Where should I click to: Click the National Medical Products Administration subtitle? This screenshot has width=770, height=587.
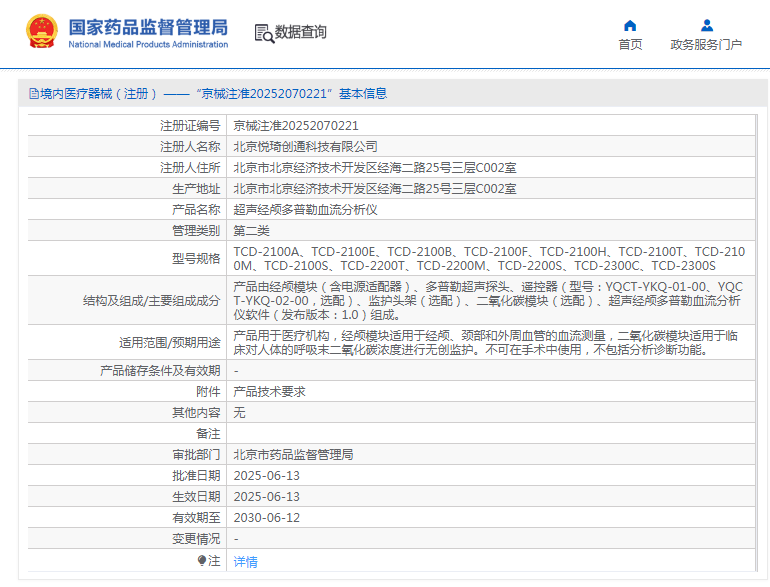pyautogui.click(x=148, y=45)
